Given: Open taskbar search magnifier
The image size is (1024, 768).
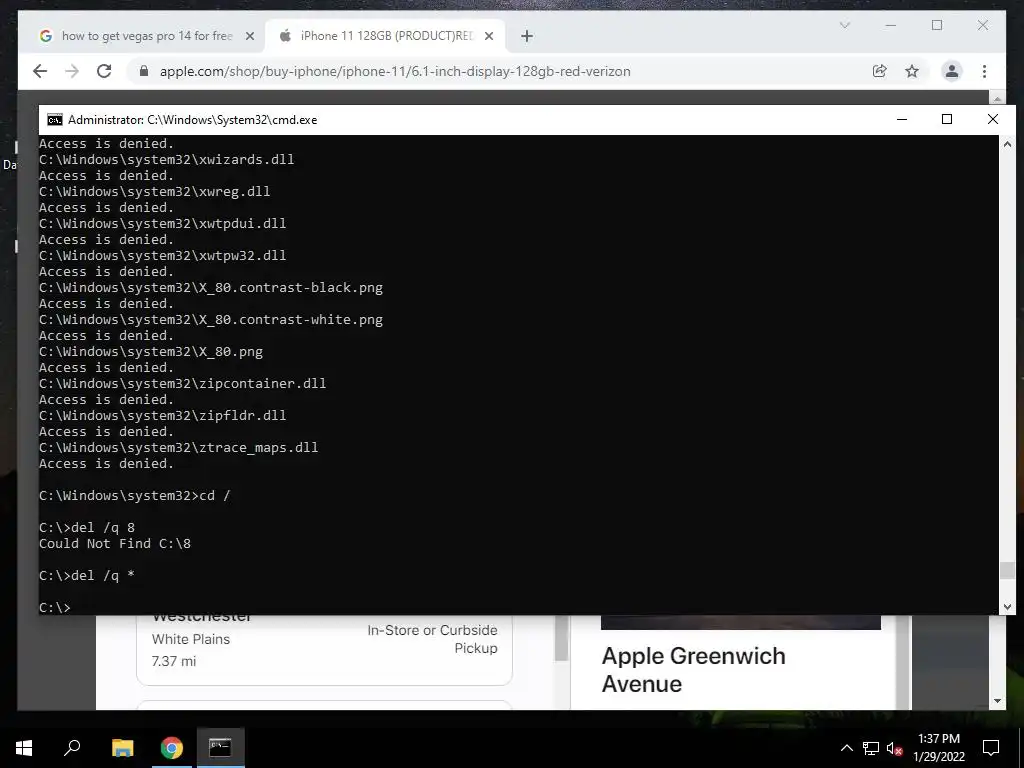Looking at the screenshot, I should (x=72, y=748).
